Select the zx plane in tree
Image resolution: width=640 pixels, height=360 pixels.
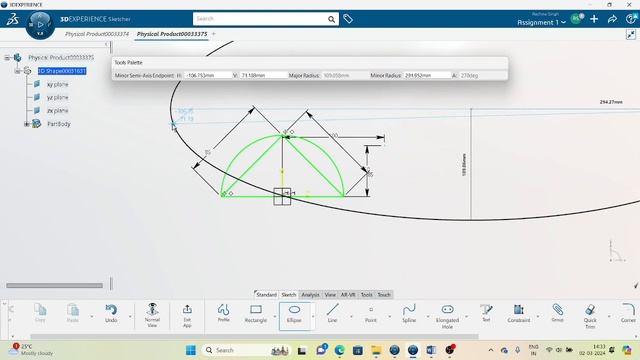tap(57, 111)
